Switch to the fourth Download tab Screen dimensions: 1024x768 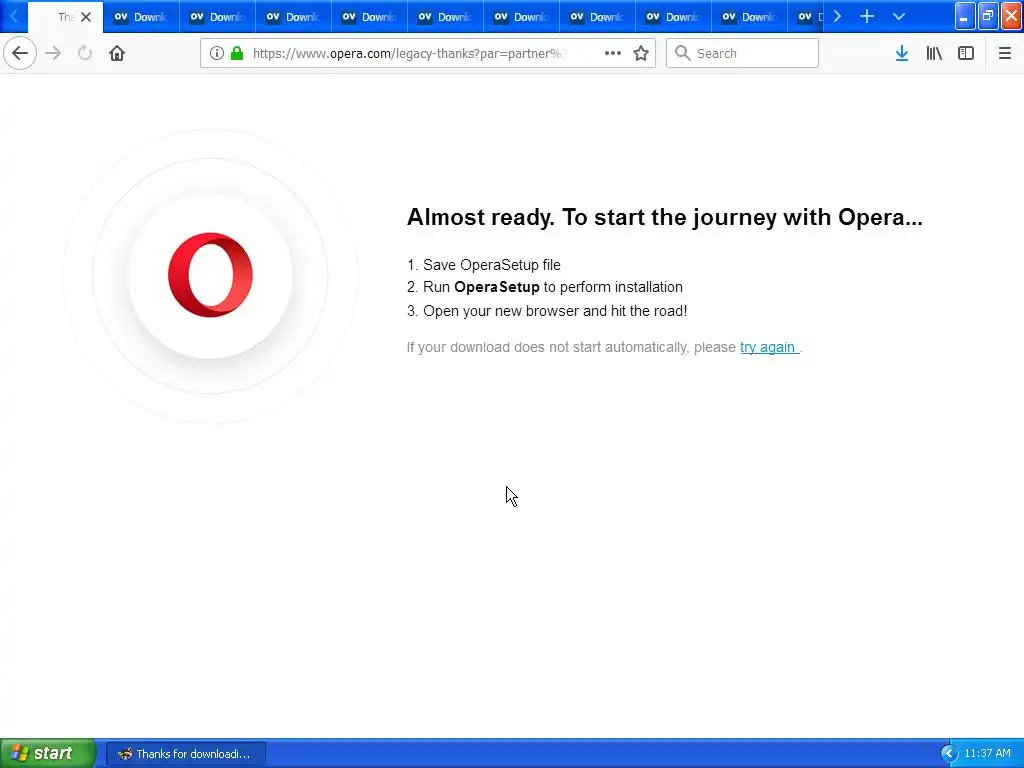click(x=369, y=17)
